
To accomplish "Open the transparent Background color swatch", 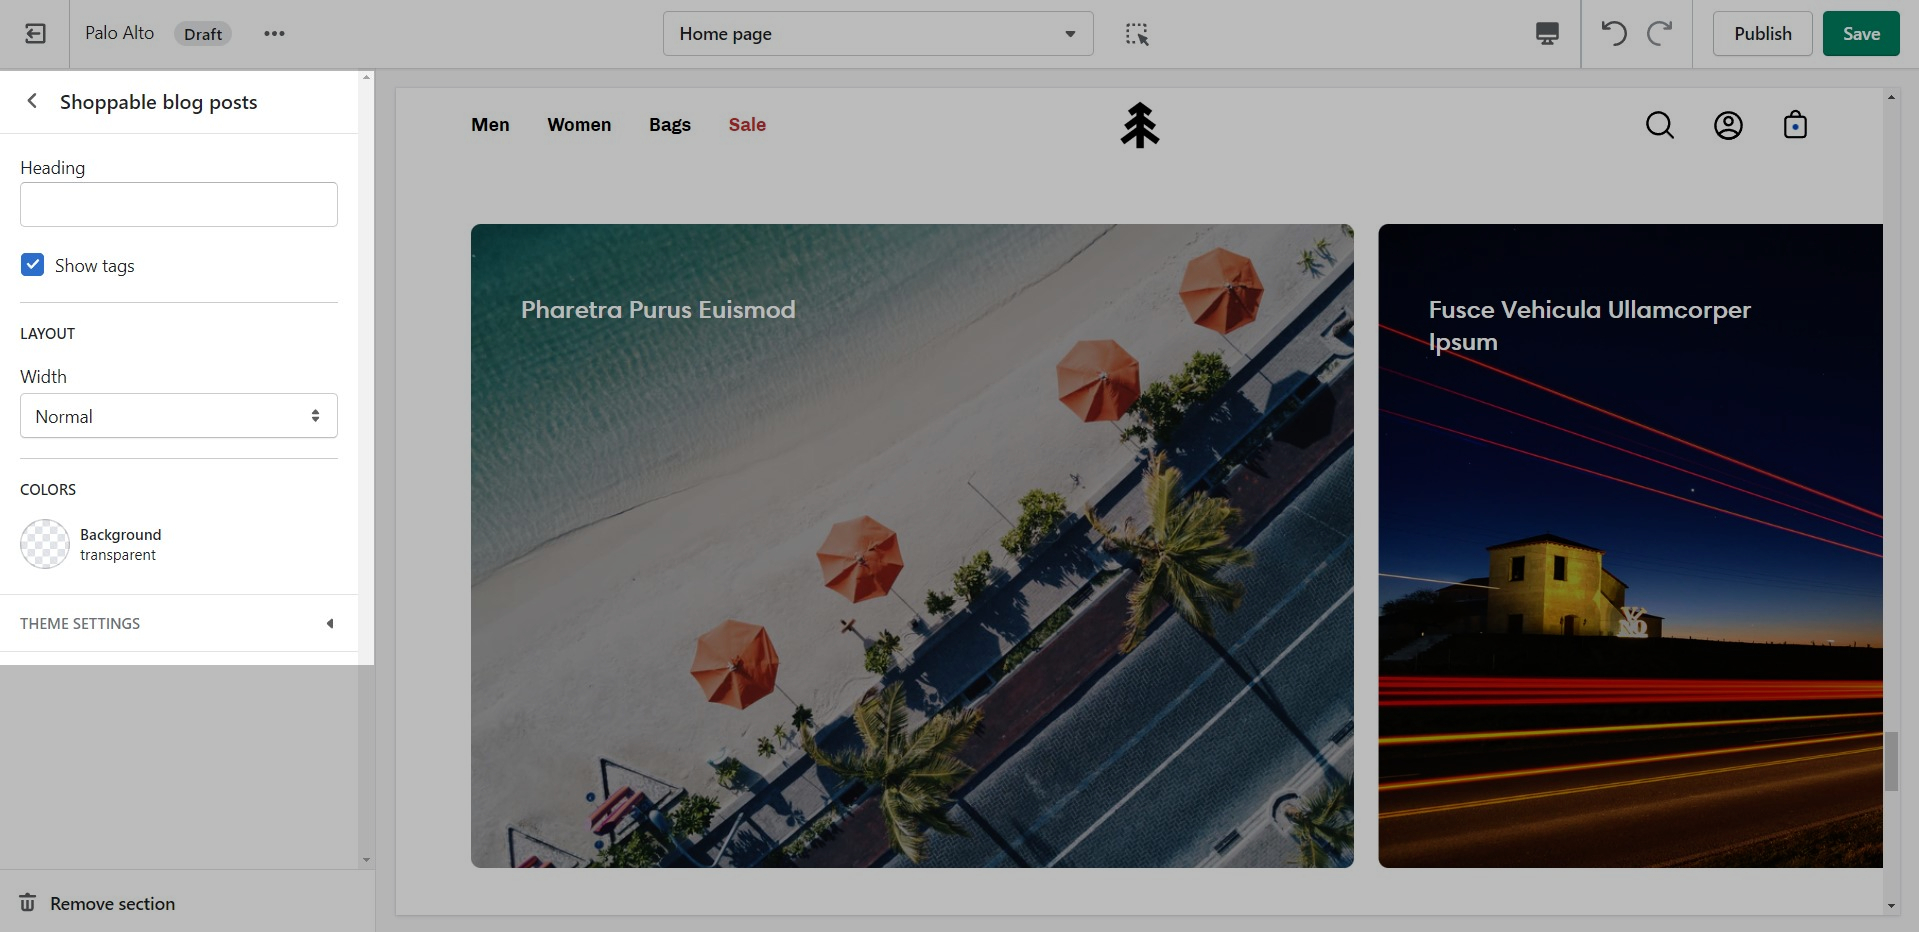I will 45,544.
